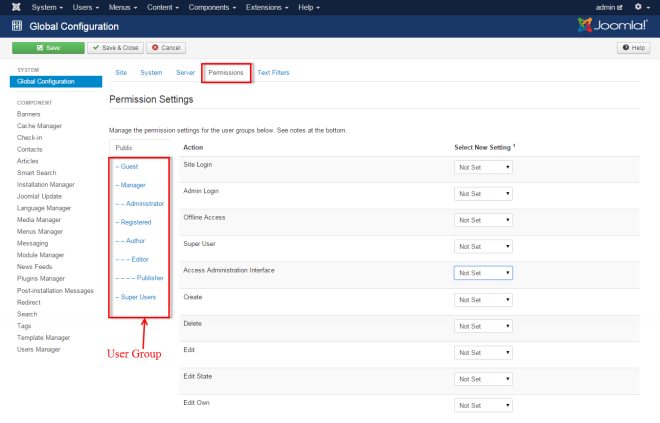This screenshot has width=660, height=423.
Task: Select the Manager user group
Action: [130, 185]
